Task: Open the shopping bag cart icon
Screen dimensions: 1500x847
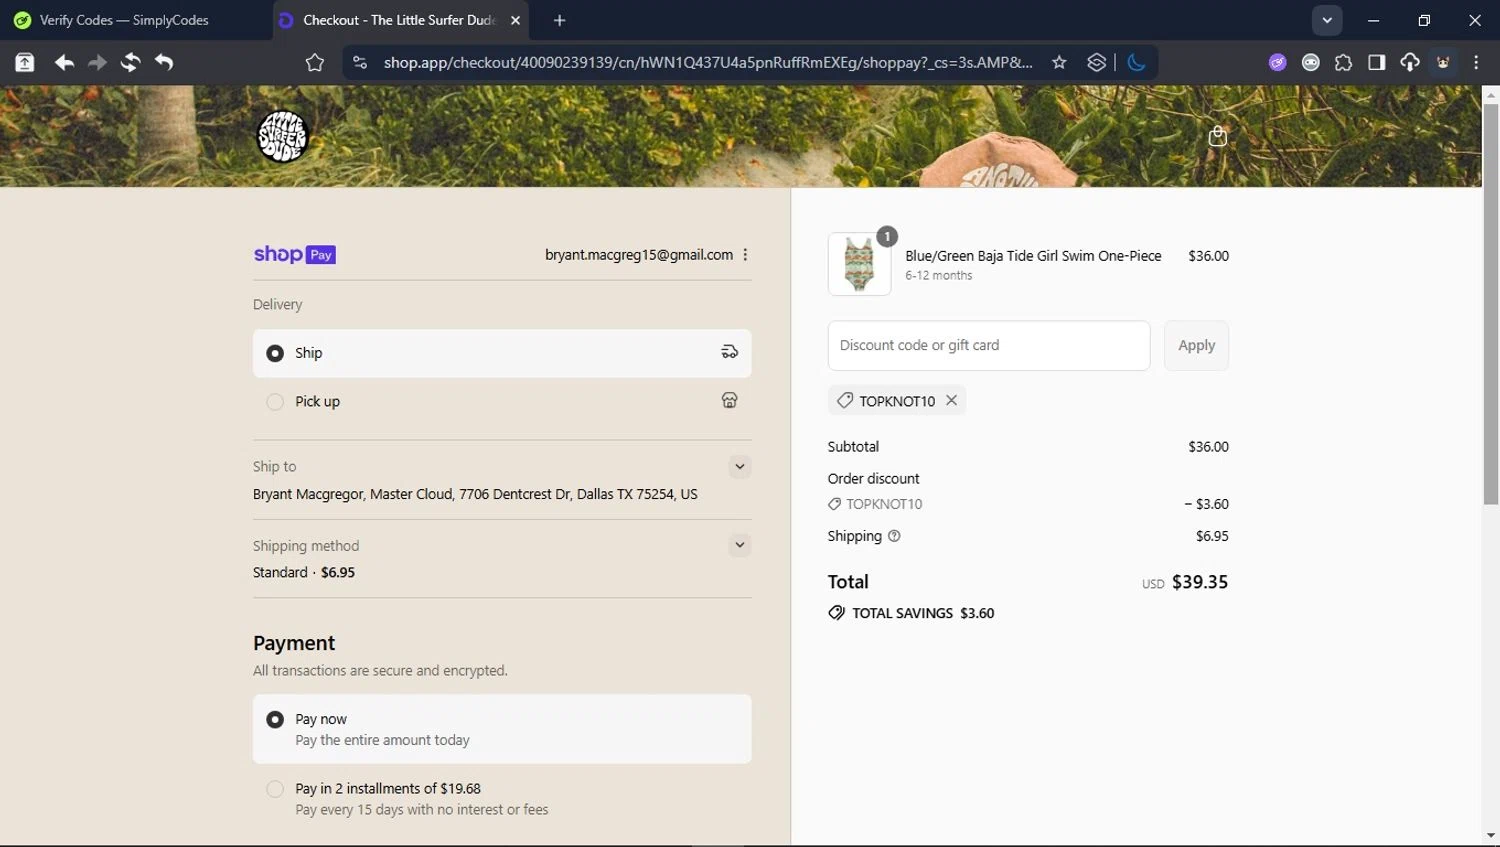Action: [x=1217, y=136]
